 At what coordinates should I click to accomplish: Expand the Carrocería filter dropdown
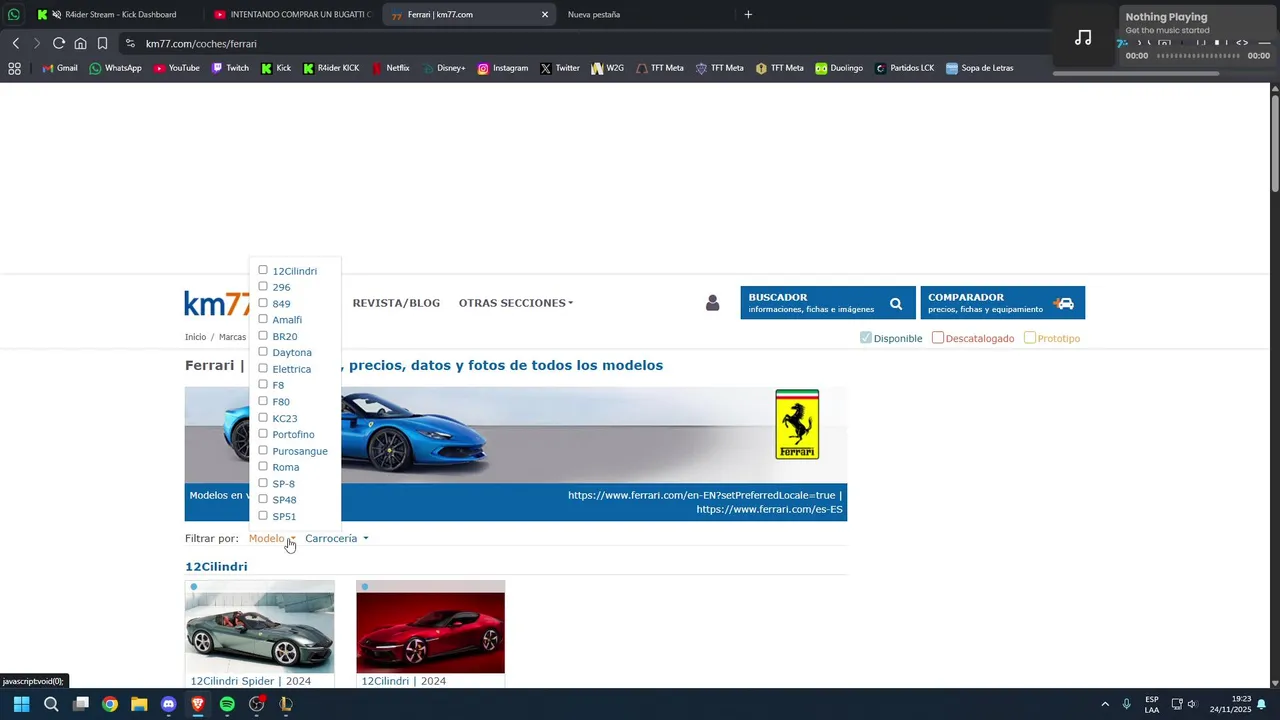[x=337, y=538]
